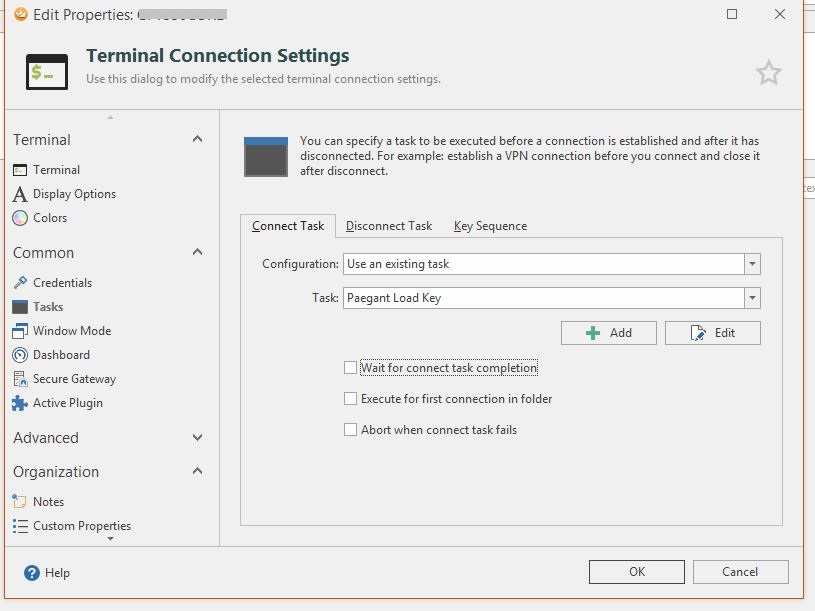The height and width of the screenshot is (611, 815).
Task: Switch to the Key Sequence tab
Action: pyautogui.click(x=490, y=226)
